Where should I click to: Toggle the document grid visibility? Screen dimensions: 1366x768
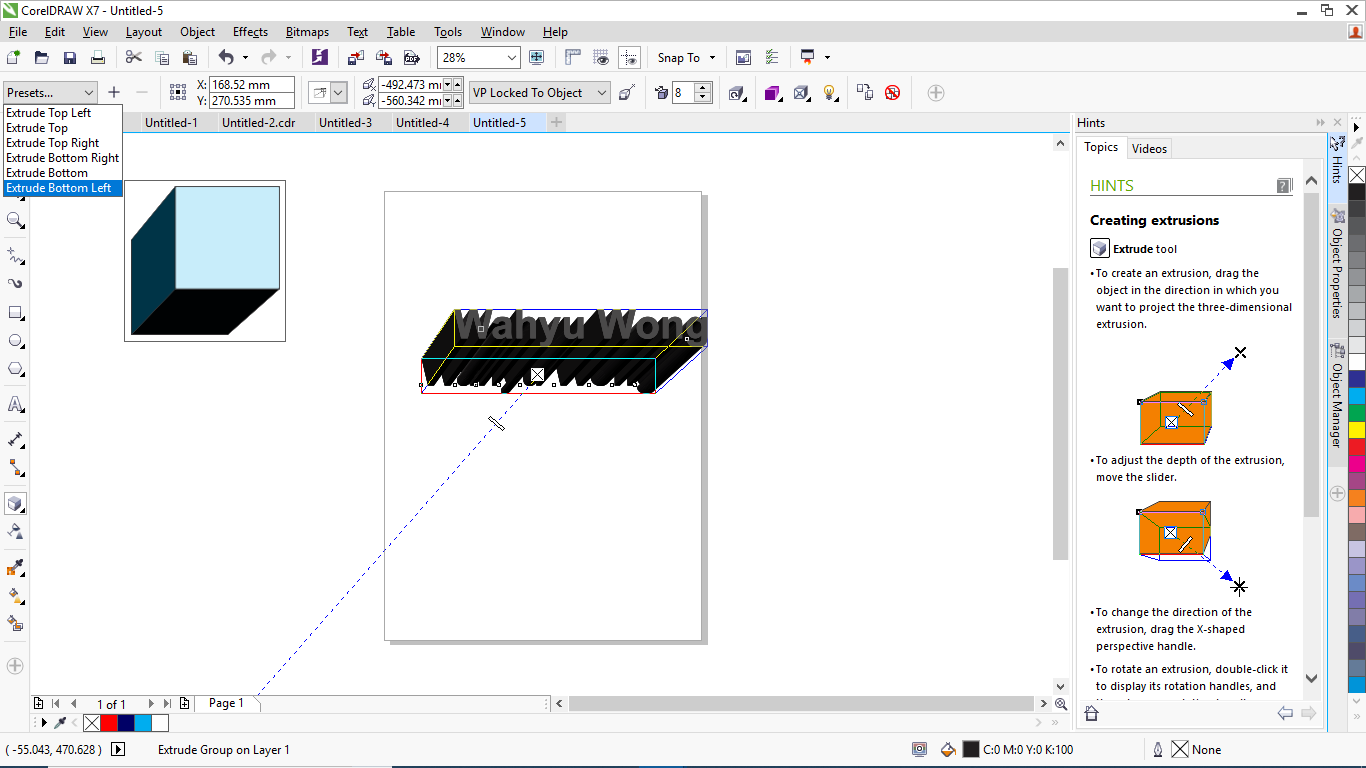[601, 57]
